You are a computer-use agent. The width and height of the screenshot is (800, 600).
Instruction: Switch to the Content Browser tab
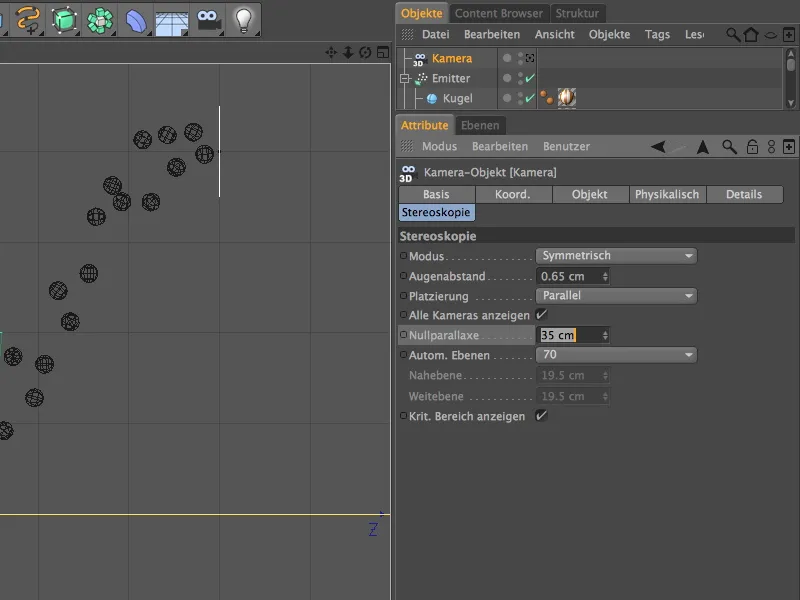point(498,13)
